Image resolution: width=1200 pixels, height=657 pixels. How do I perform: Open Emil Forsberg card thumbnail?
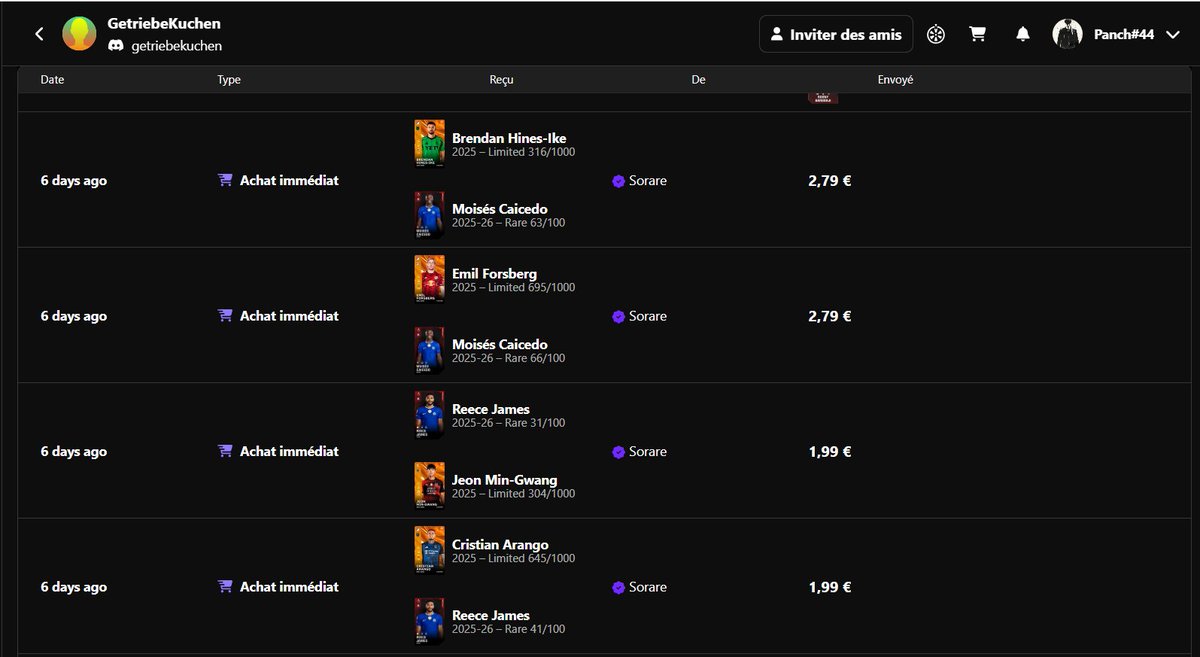pos(429,279)
